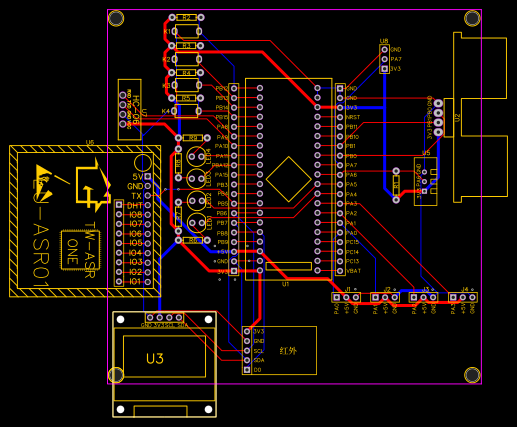The width and height of the screenshot is (517, 427).
Task: Select the LED1 component circle
Action: tap(196, 223)
